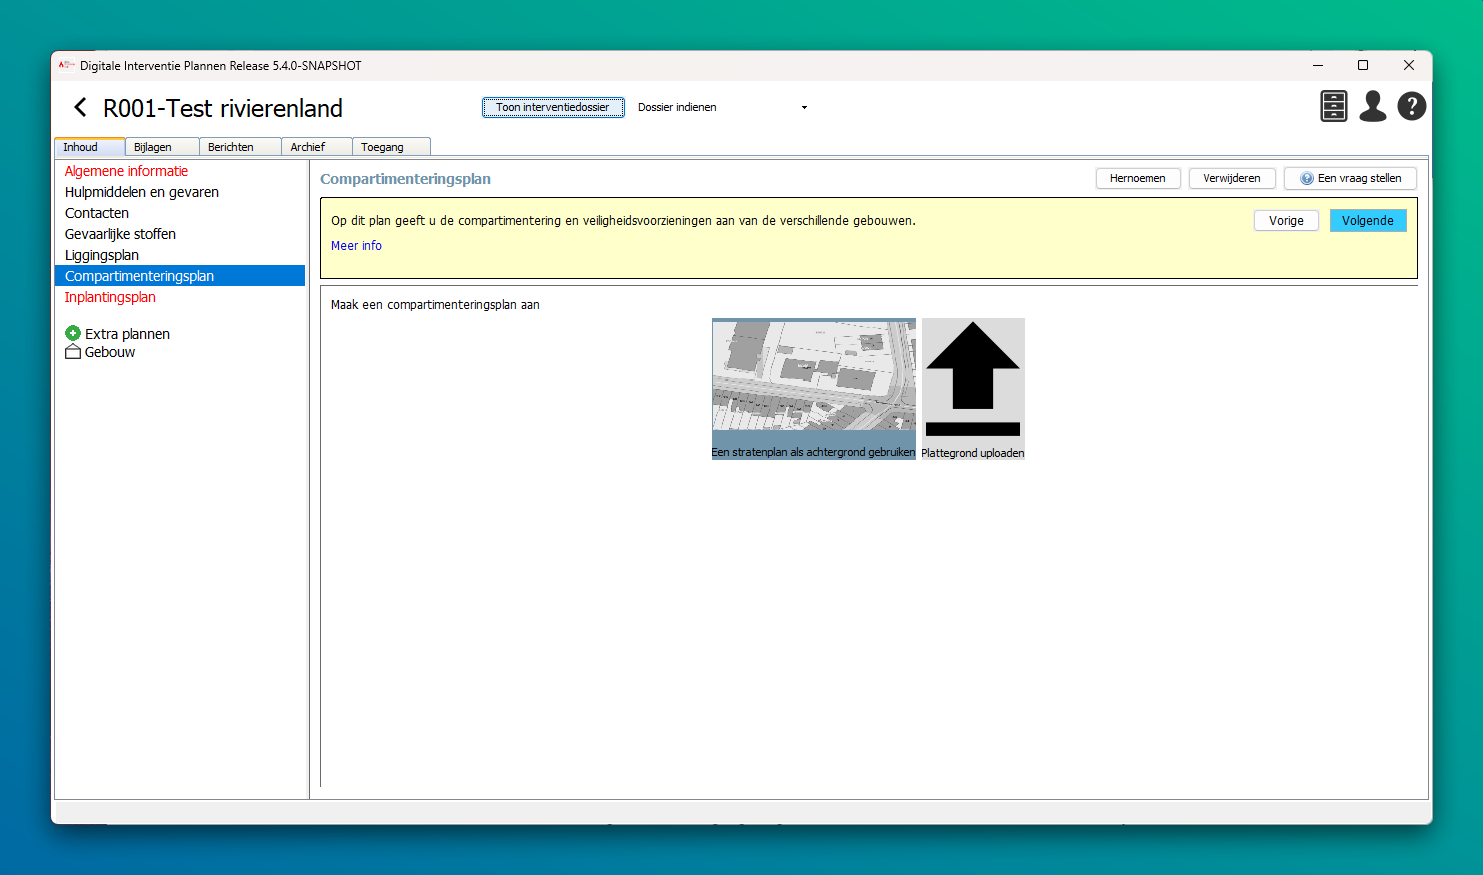
Task: Click the Een vraag stellen button
Action: coord(1350,178)
